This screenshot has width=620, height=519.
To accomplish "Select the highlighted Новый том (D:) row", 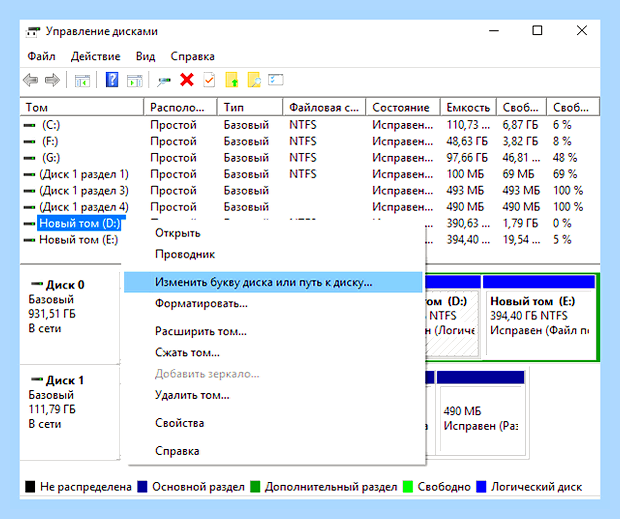I will 79,223.
